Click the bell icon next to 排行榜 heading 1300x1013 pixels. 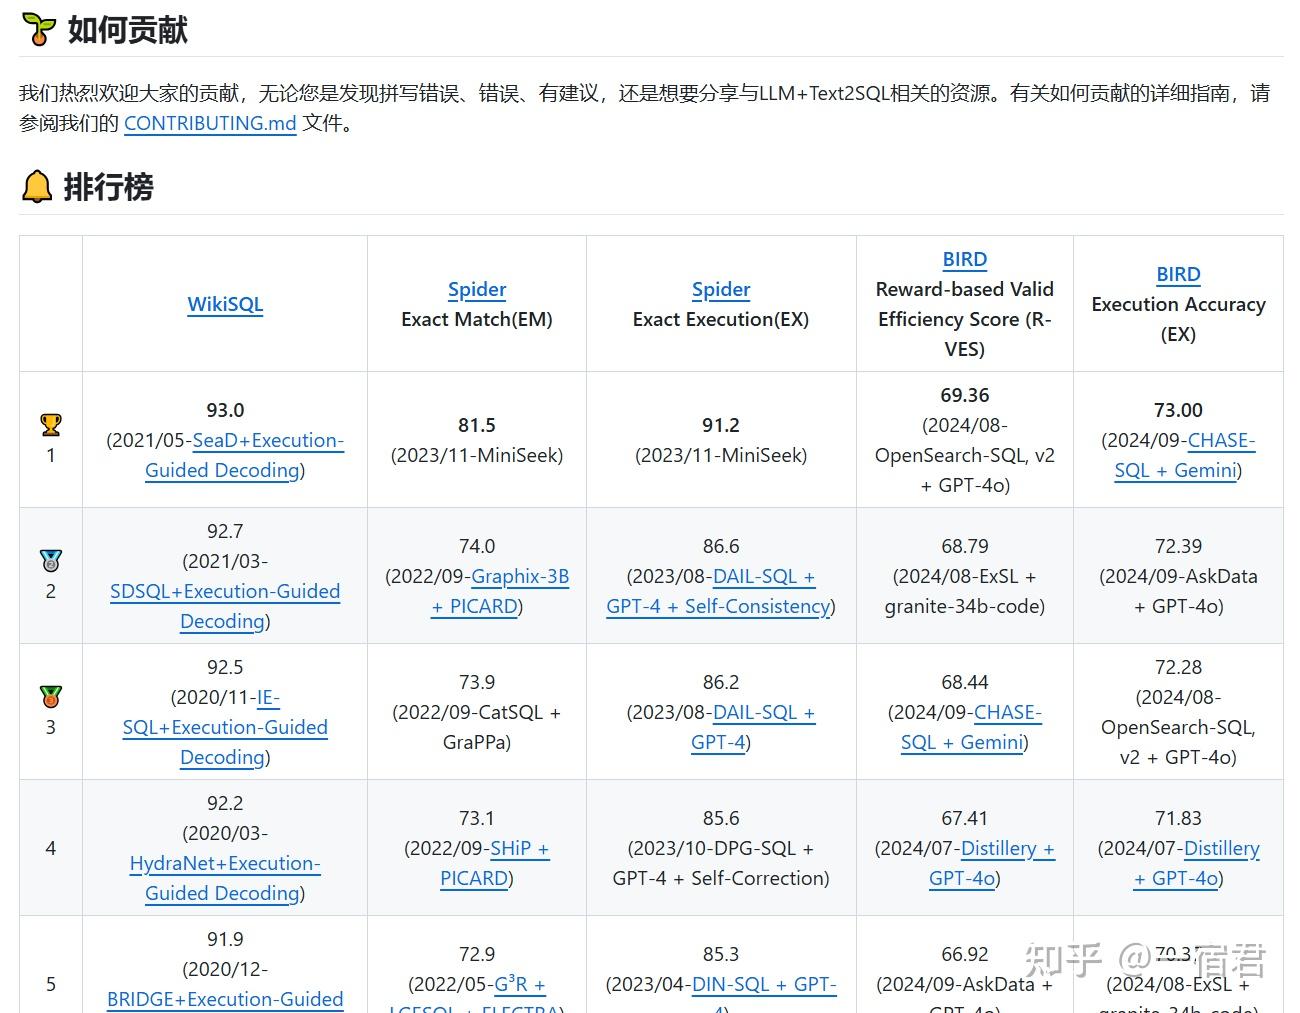click(x=36, y=186)
